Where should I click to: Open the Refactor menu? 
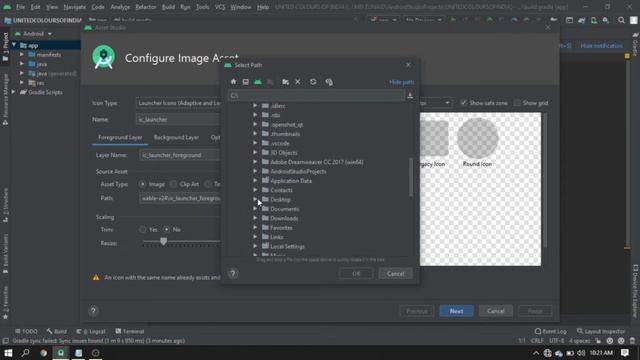(x=146, y=7)
